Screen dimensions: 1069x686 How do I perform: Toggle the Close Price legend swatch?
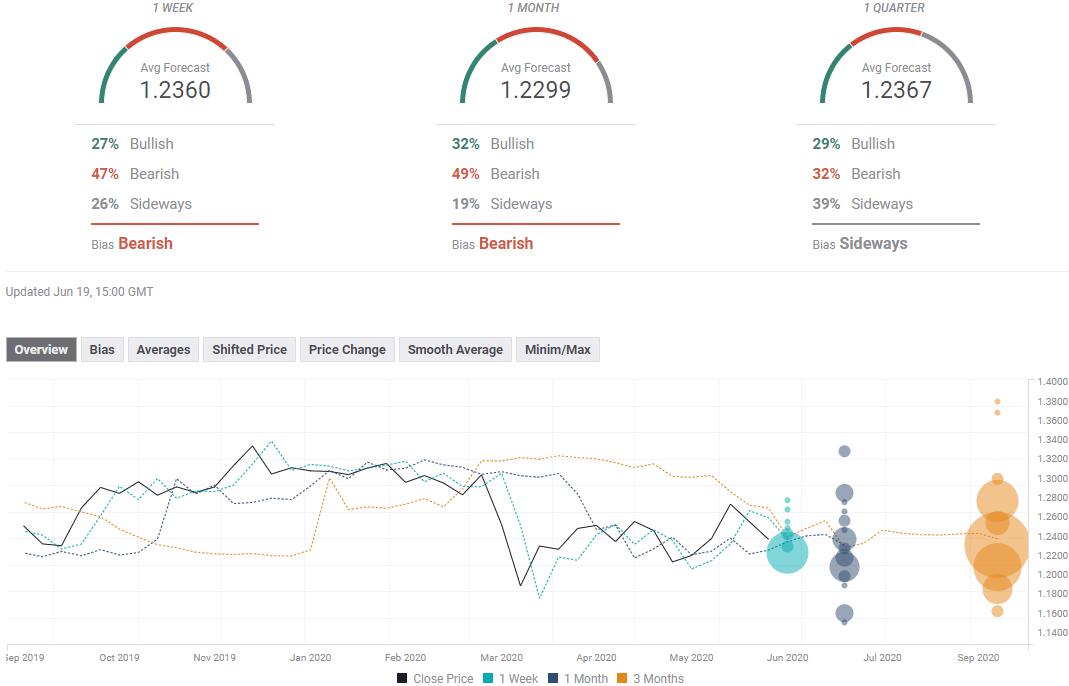402,678
